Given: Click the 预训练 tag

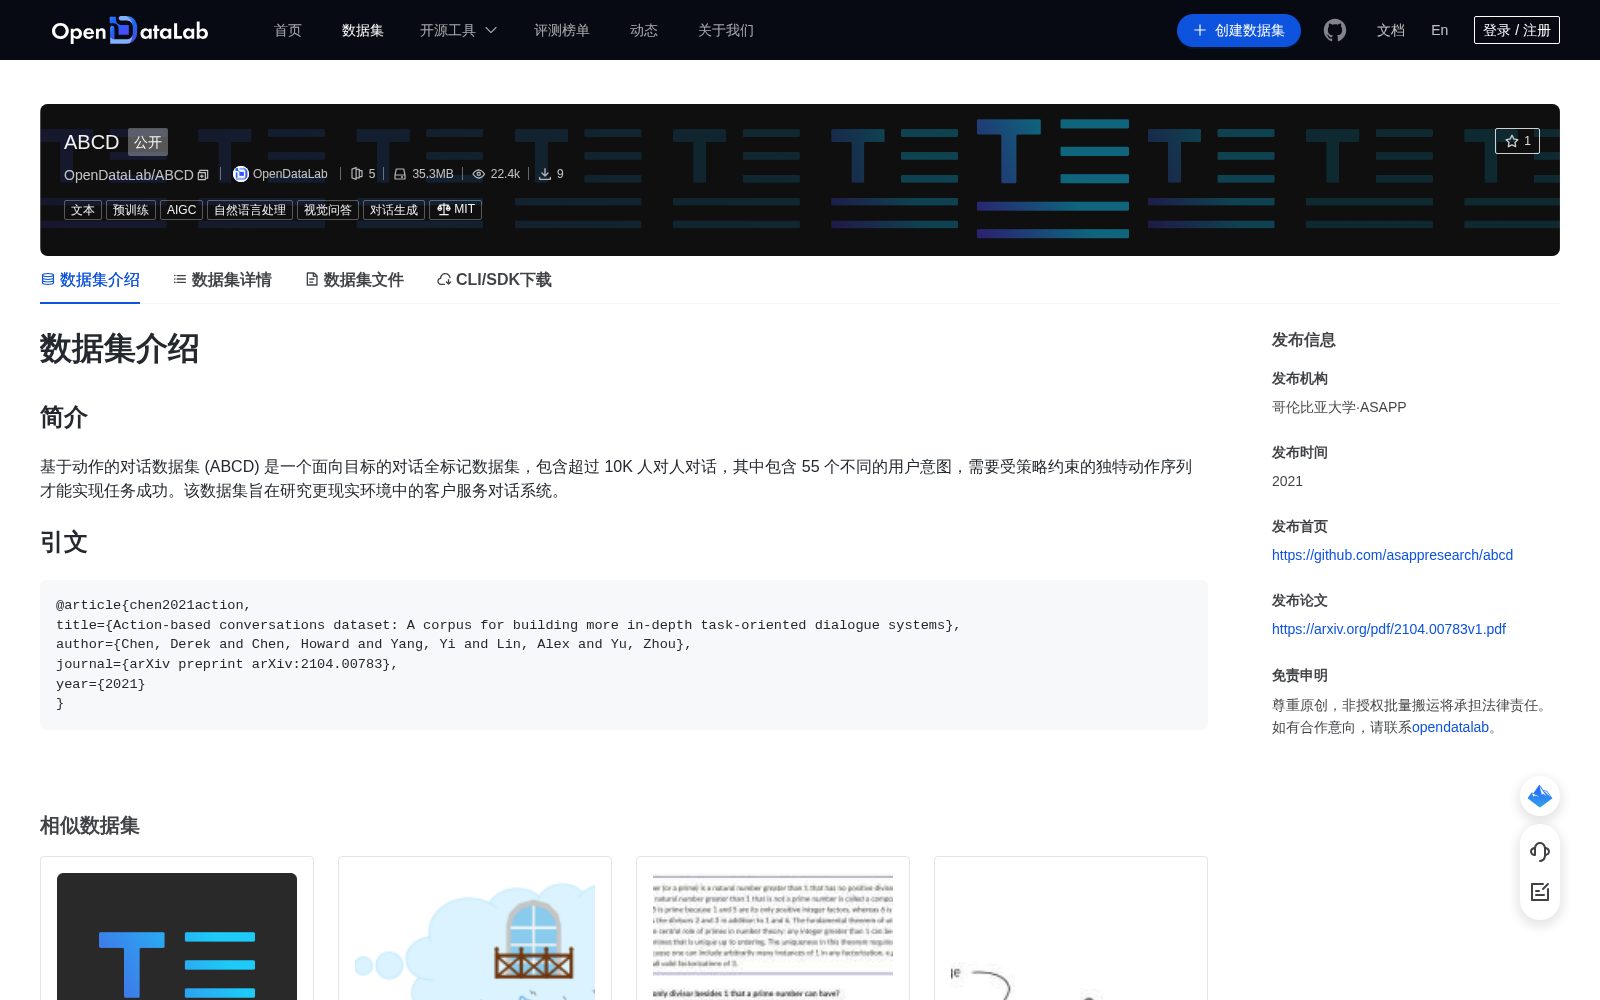Looking at the screenshot, I should (131, 210).
